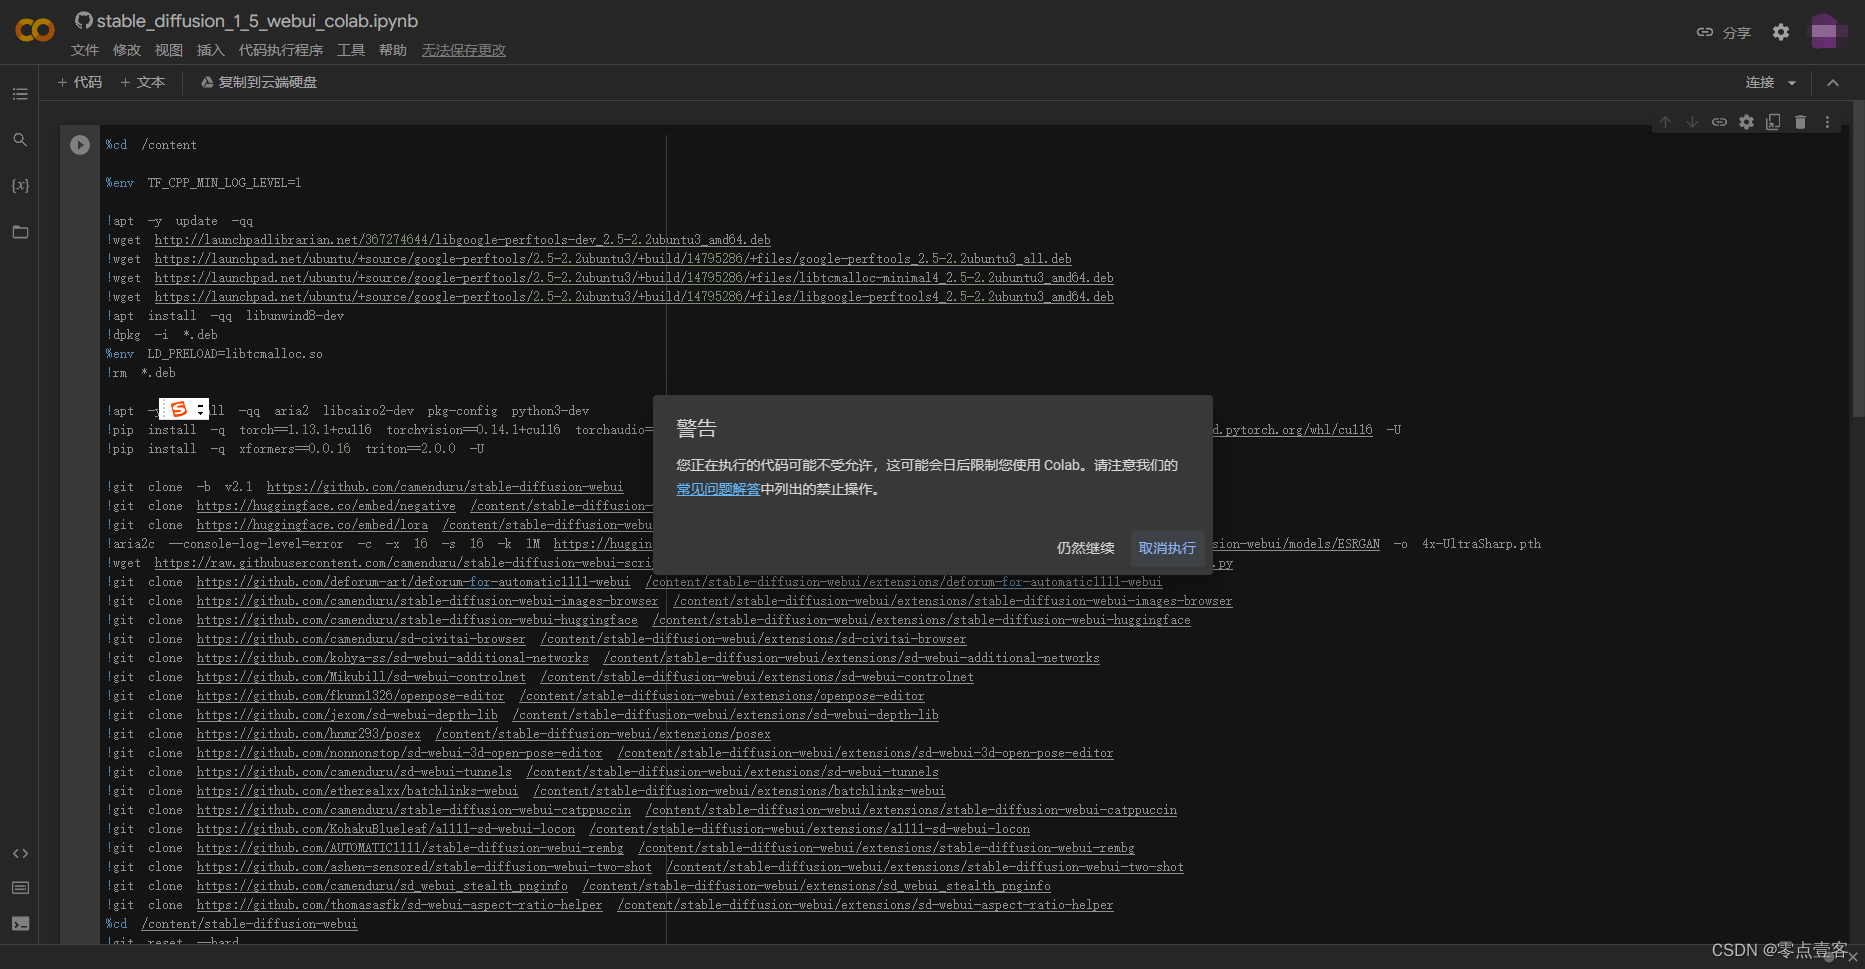Open the 代码执行程序 menu
The width and height of the screenshot is (1865, 969).
click(281, 50)
